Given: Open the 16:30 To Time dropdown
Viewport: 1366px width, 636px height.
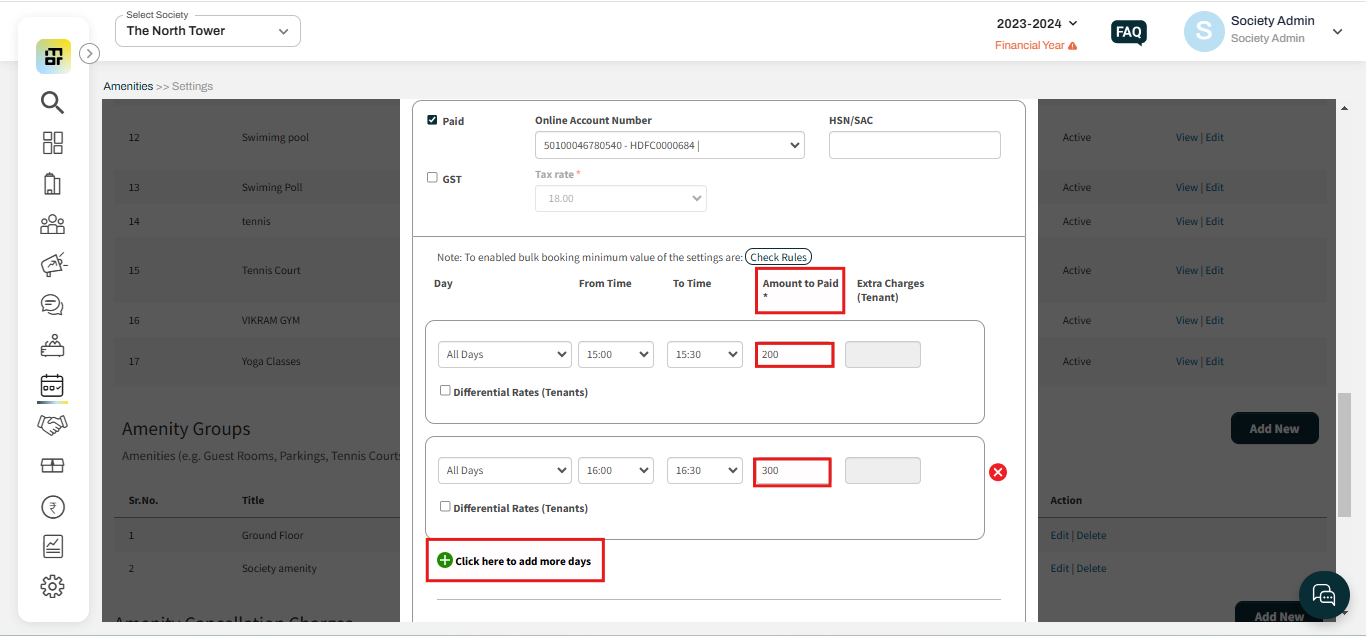Looking at the screenshot, I should [705, 471].
